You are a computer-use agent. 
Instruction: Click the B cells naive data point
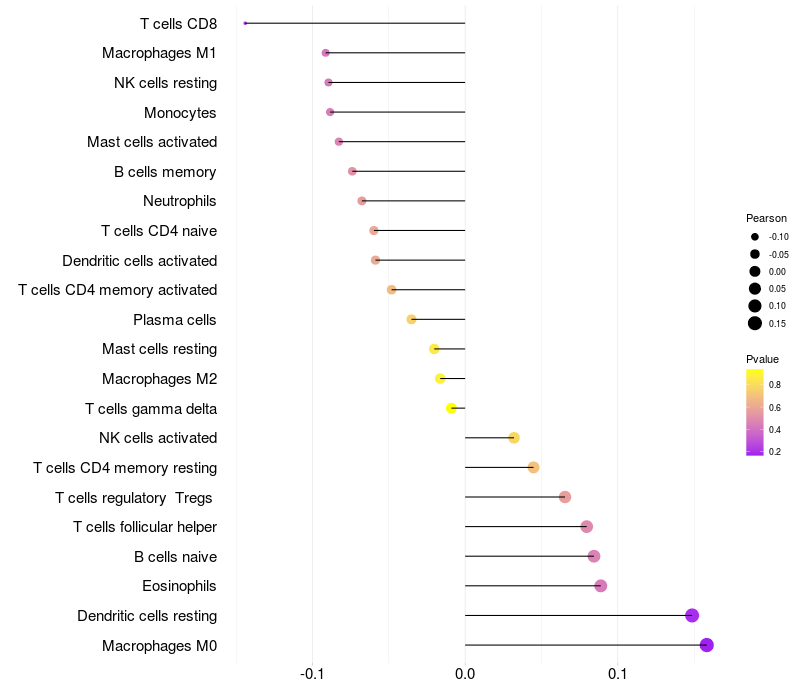[593, 556]
